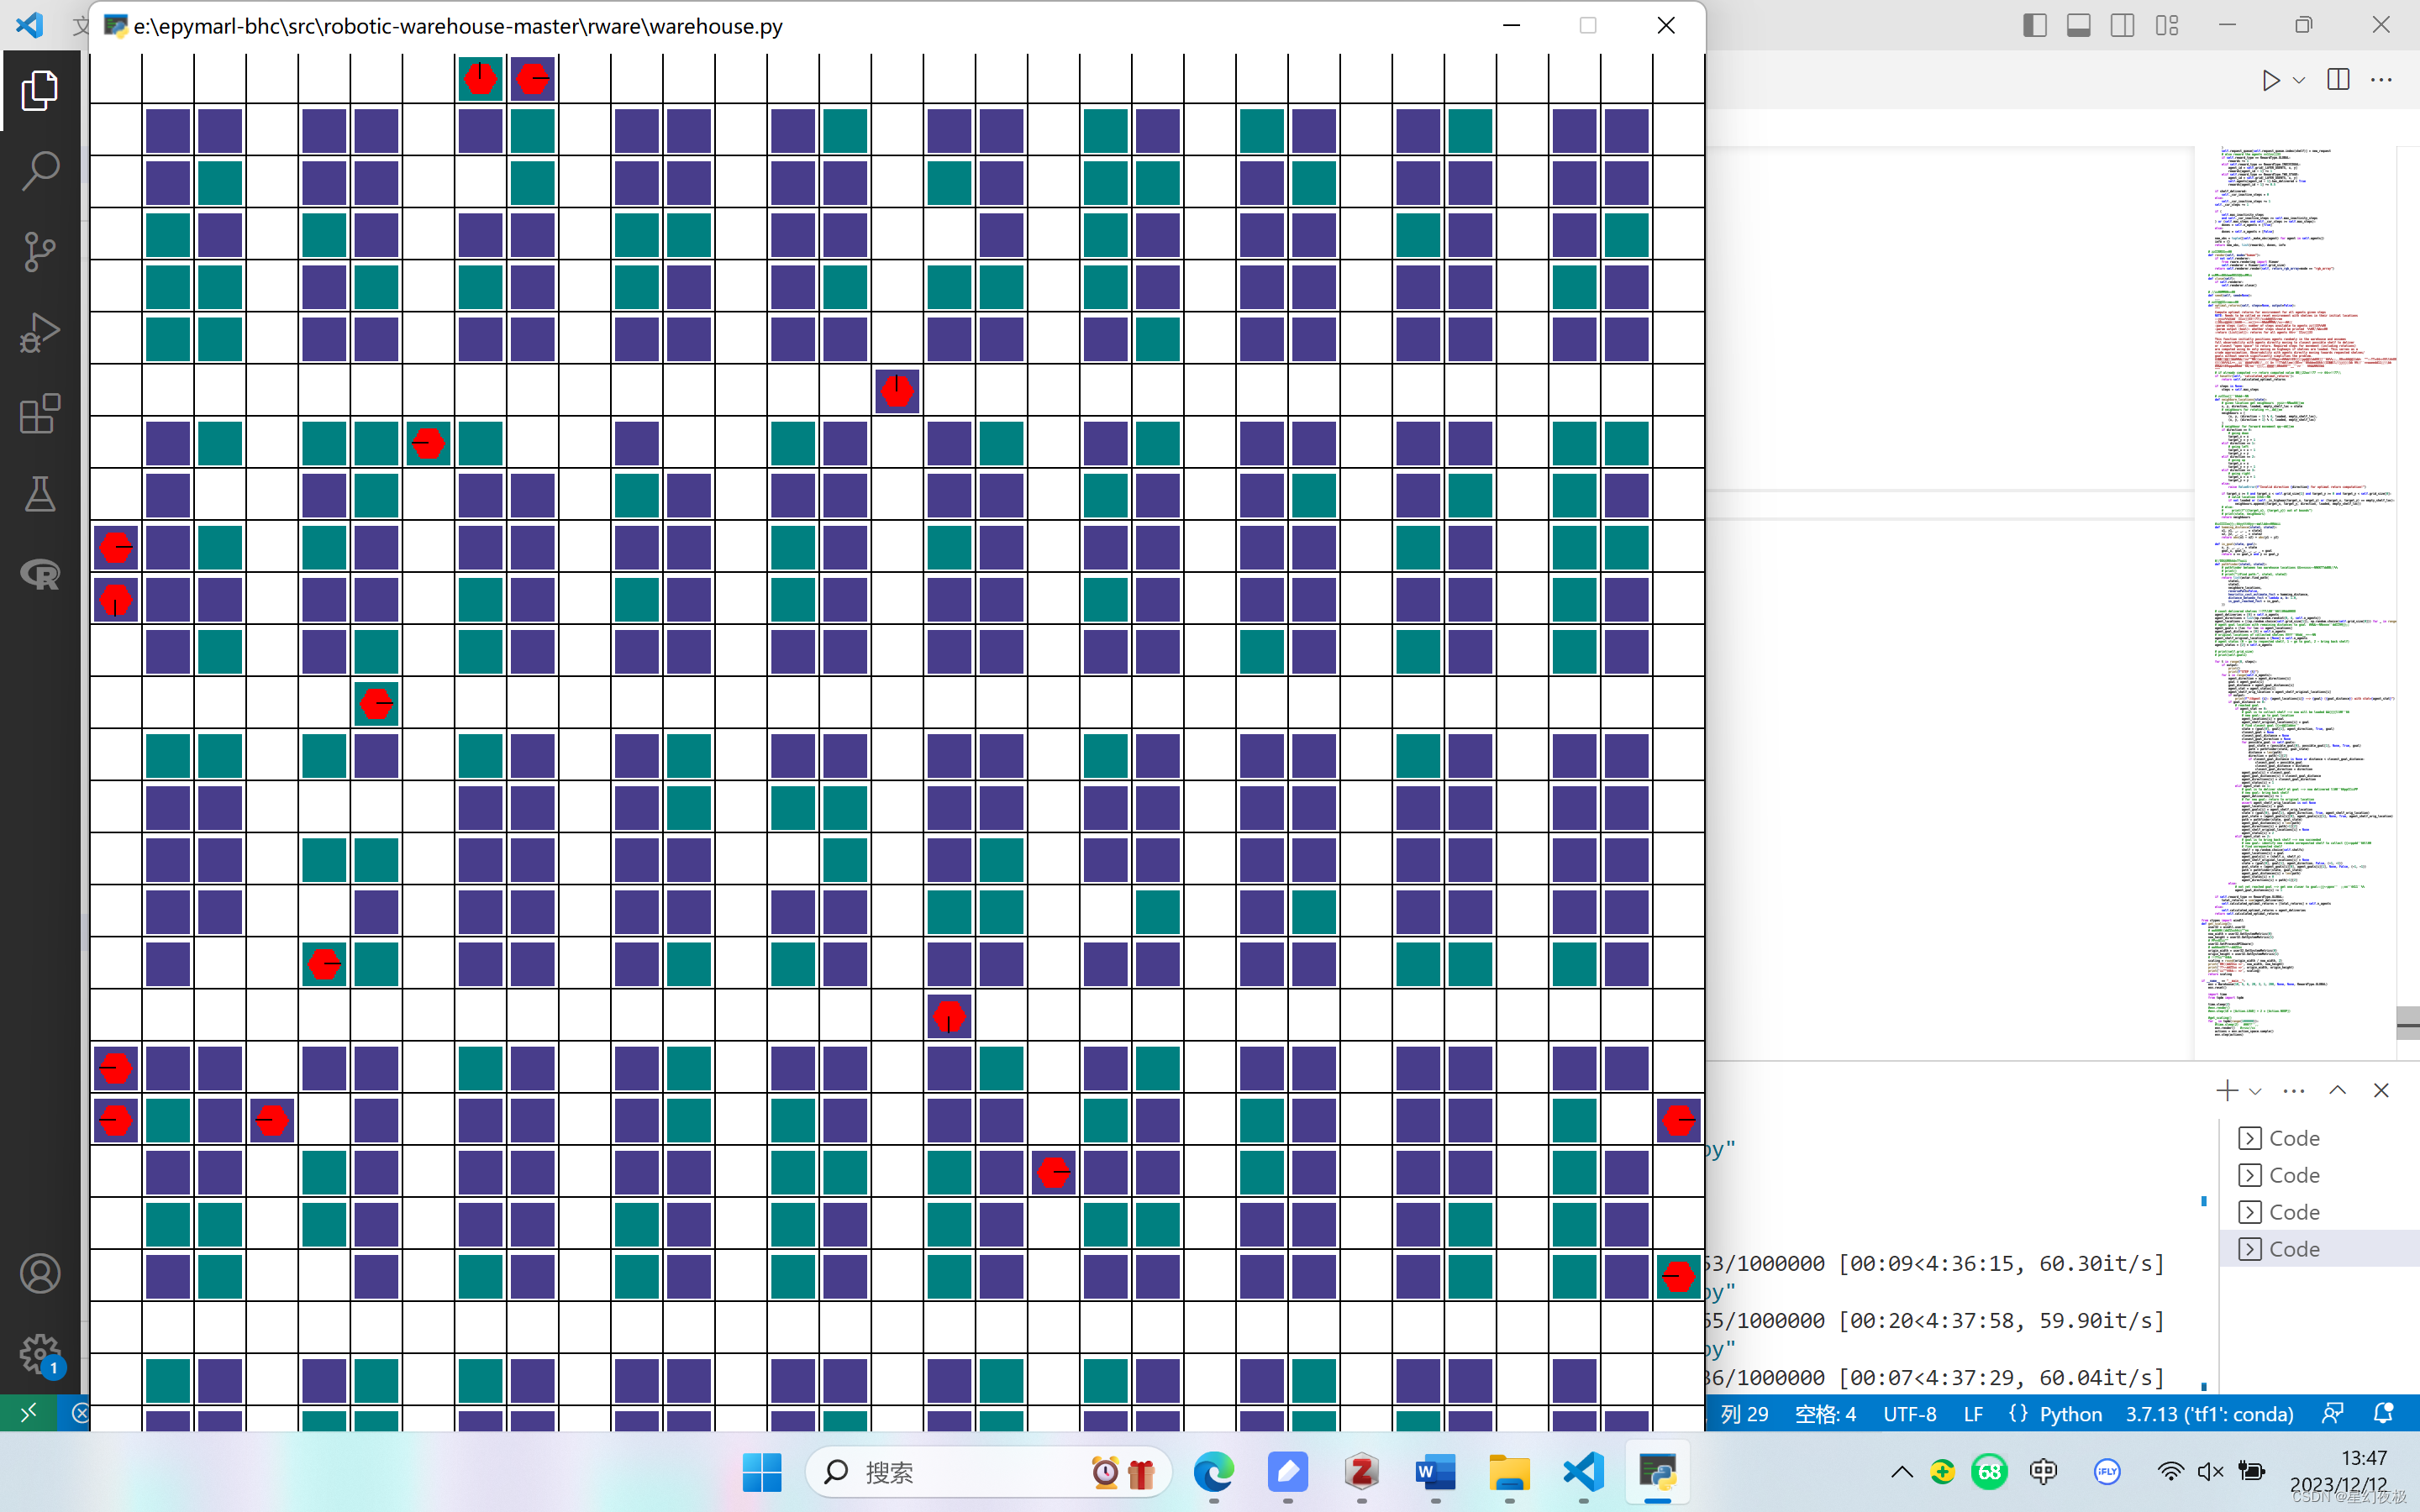The height and width of the screenshot is (1512, 2420).
Task: Toggle the 中 input method indicator
Action: click(2043, 1472)
